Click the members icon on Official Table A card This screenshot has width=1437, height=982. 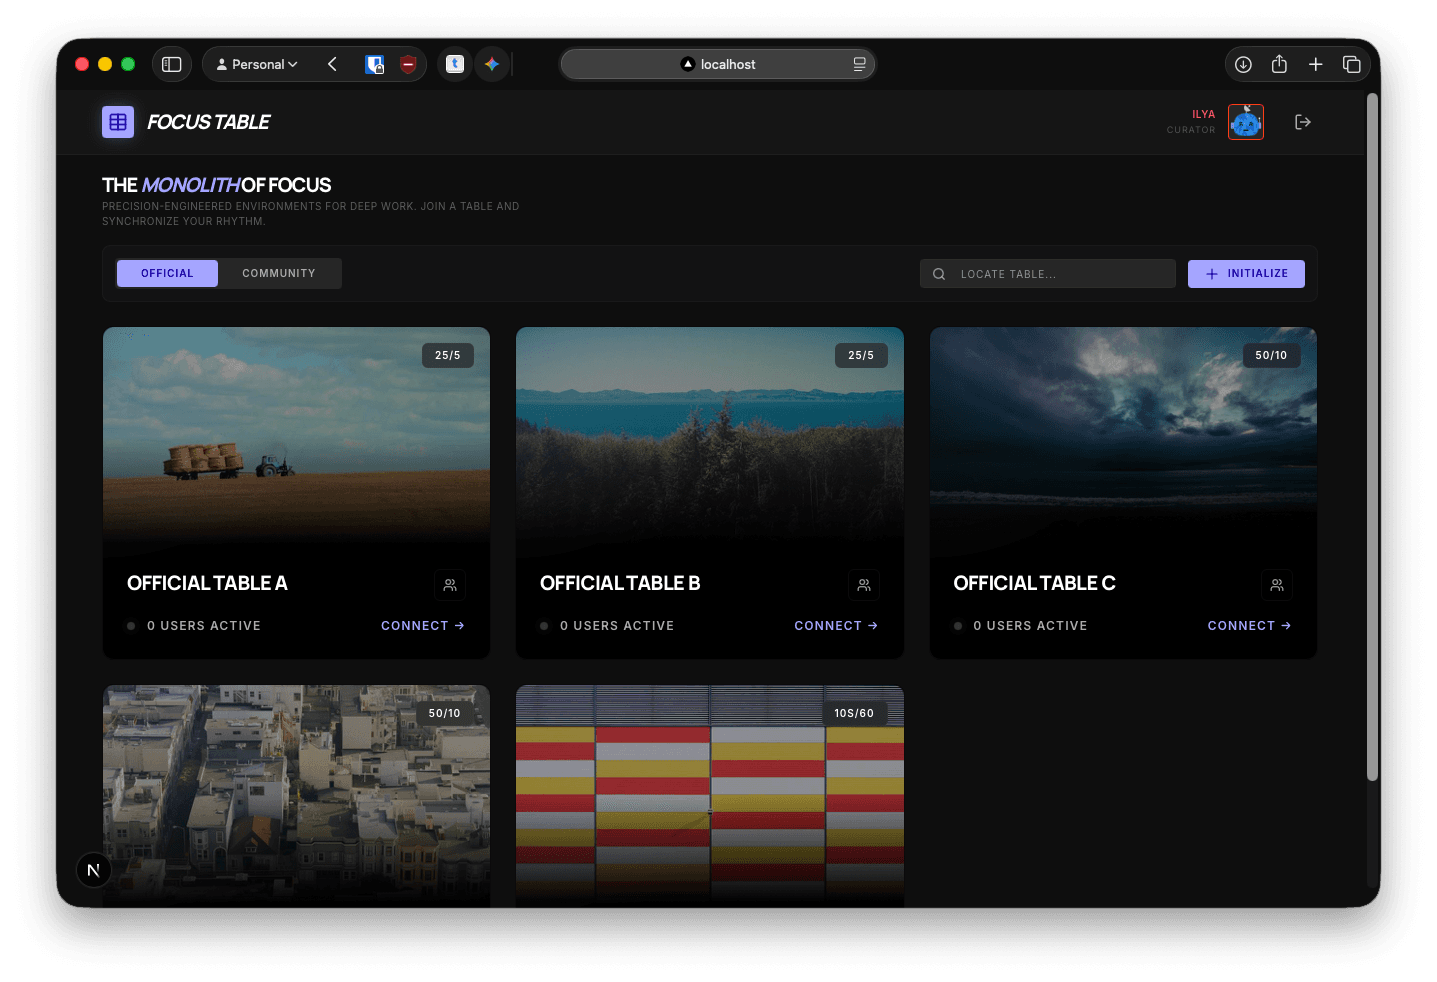coord(450,584)
